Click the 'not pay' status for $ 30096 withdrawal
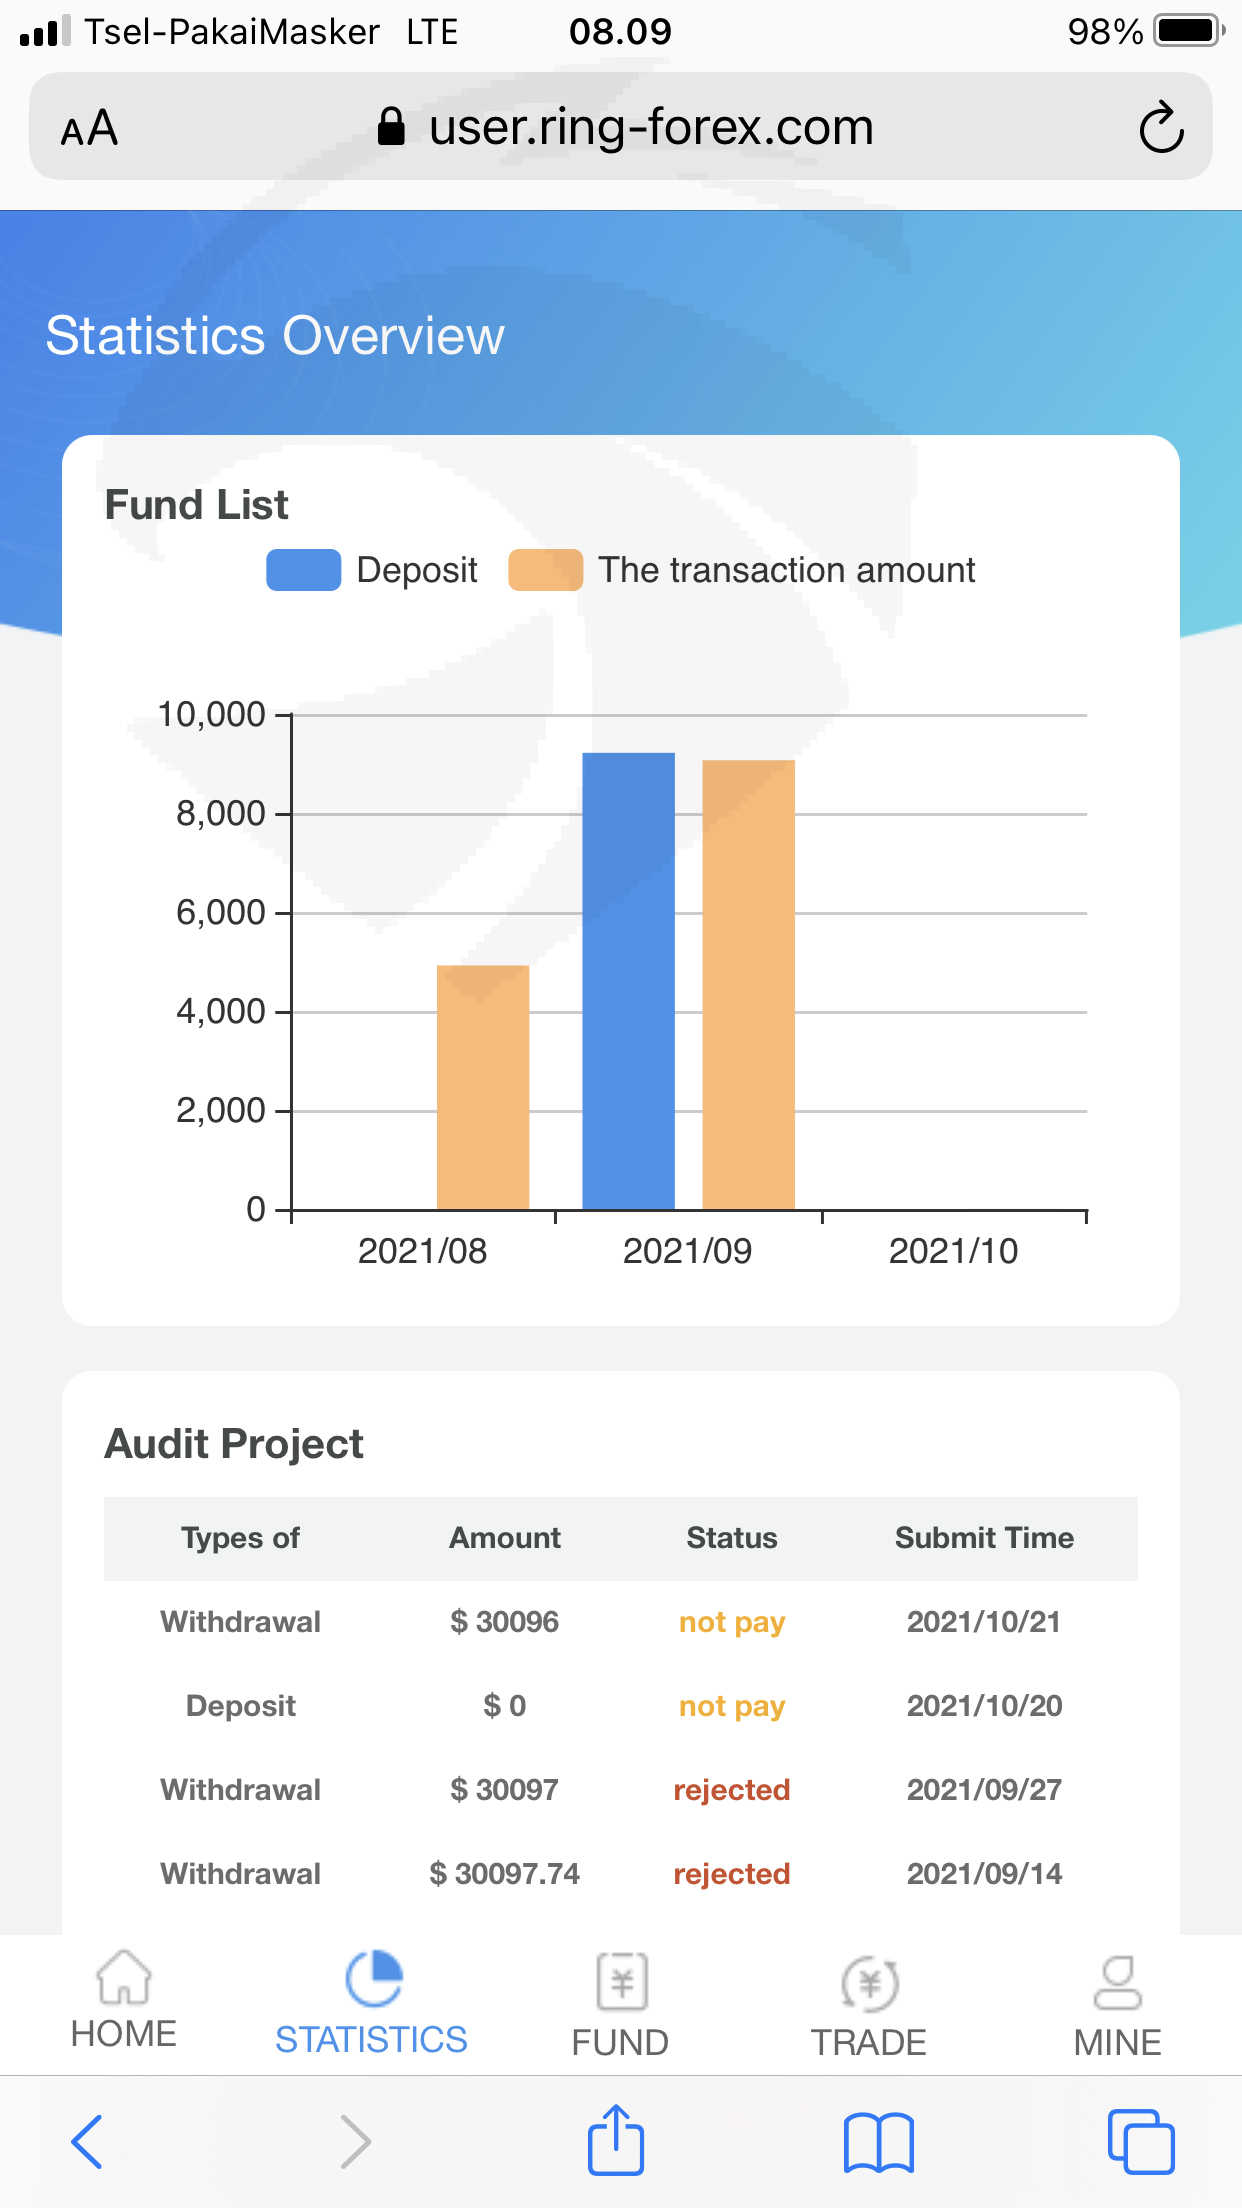 [x=732, y=1622]
